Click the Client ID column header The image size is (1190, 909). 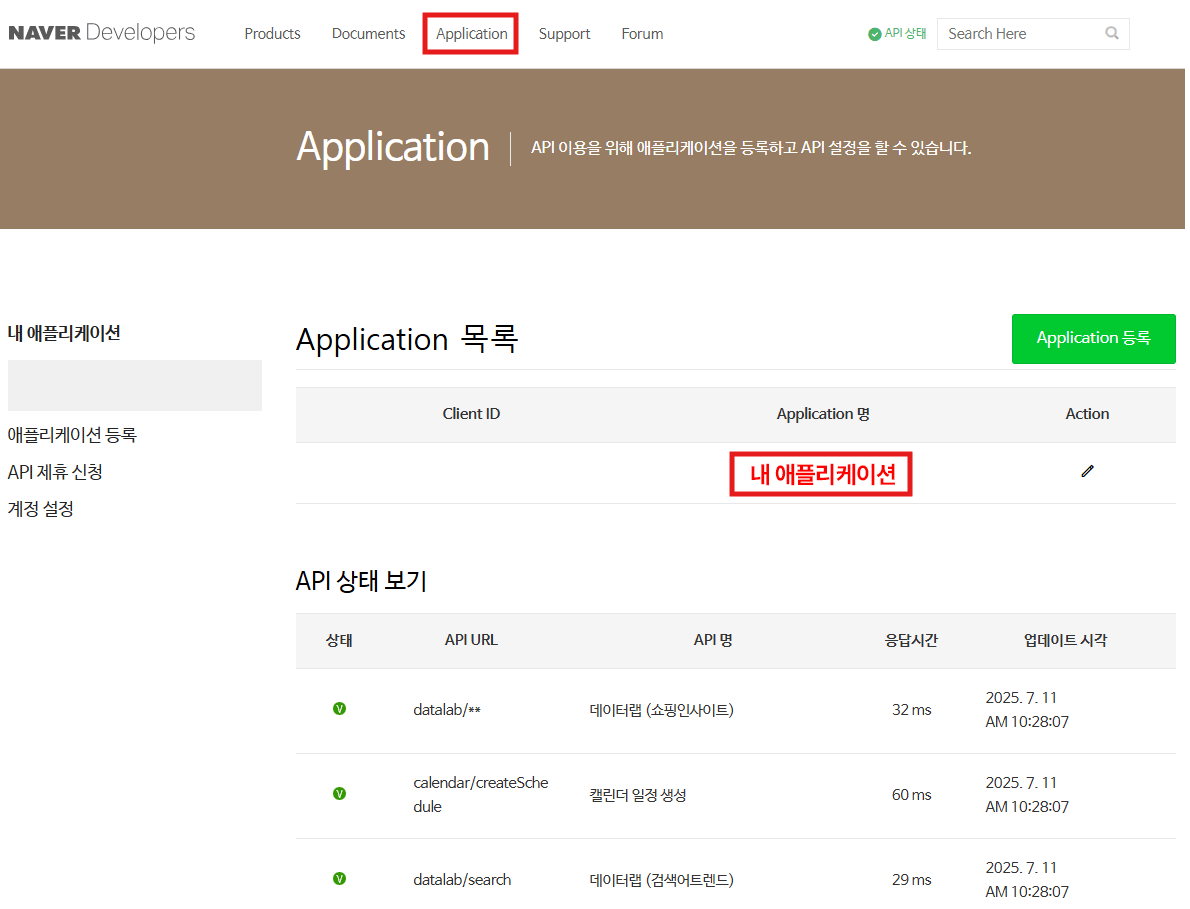[471, 414]
